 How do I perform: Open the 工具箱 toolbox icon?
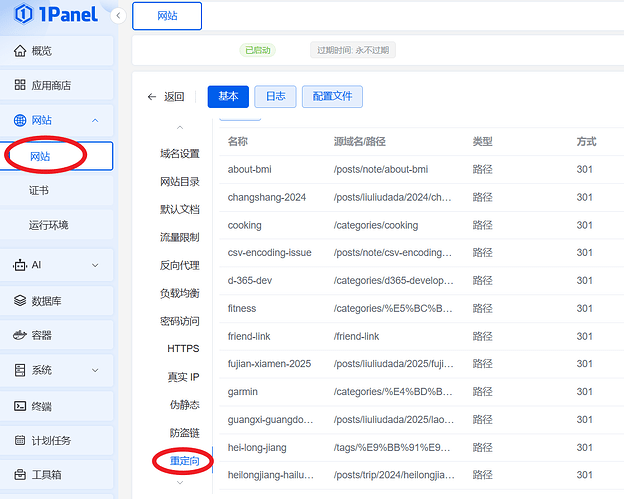[x=20, y=476]
